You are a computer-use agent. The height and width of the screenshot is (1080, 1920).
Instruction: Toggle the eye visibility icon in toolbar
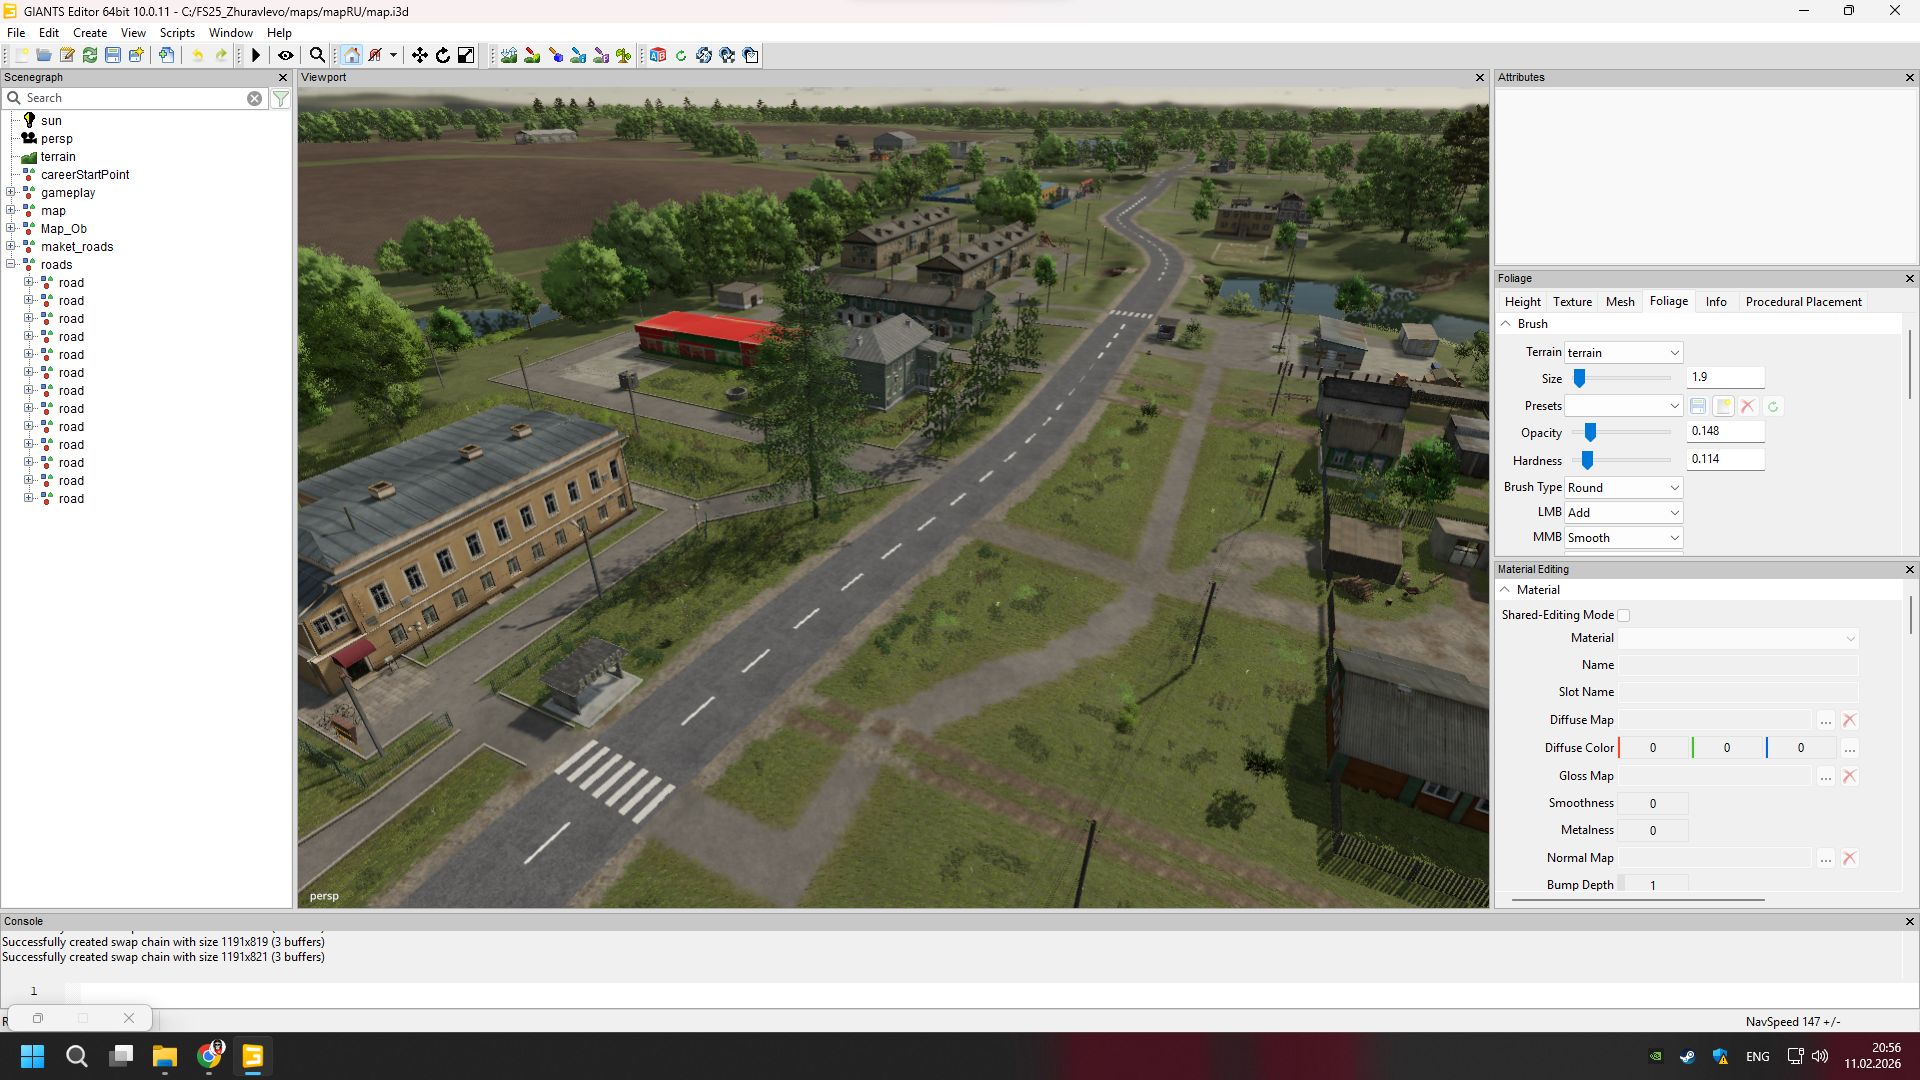pyautogui.click(x=285, y=56)
